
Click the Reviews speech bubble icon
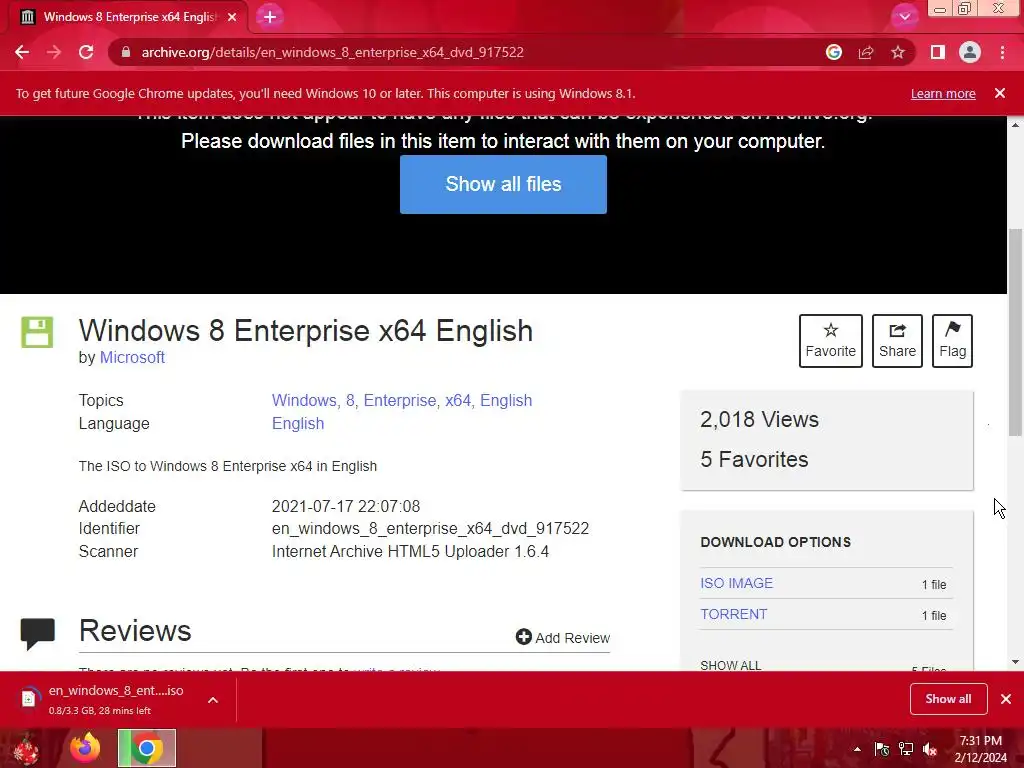37,633
